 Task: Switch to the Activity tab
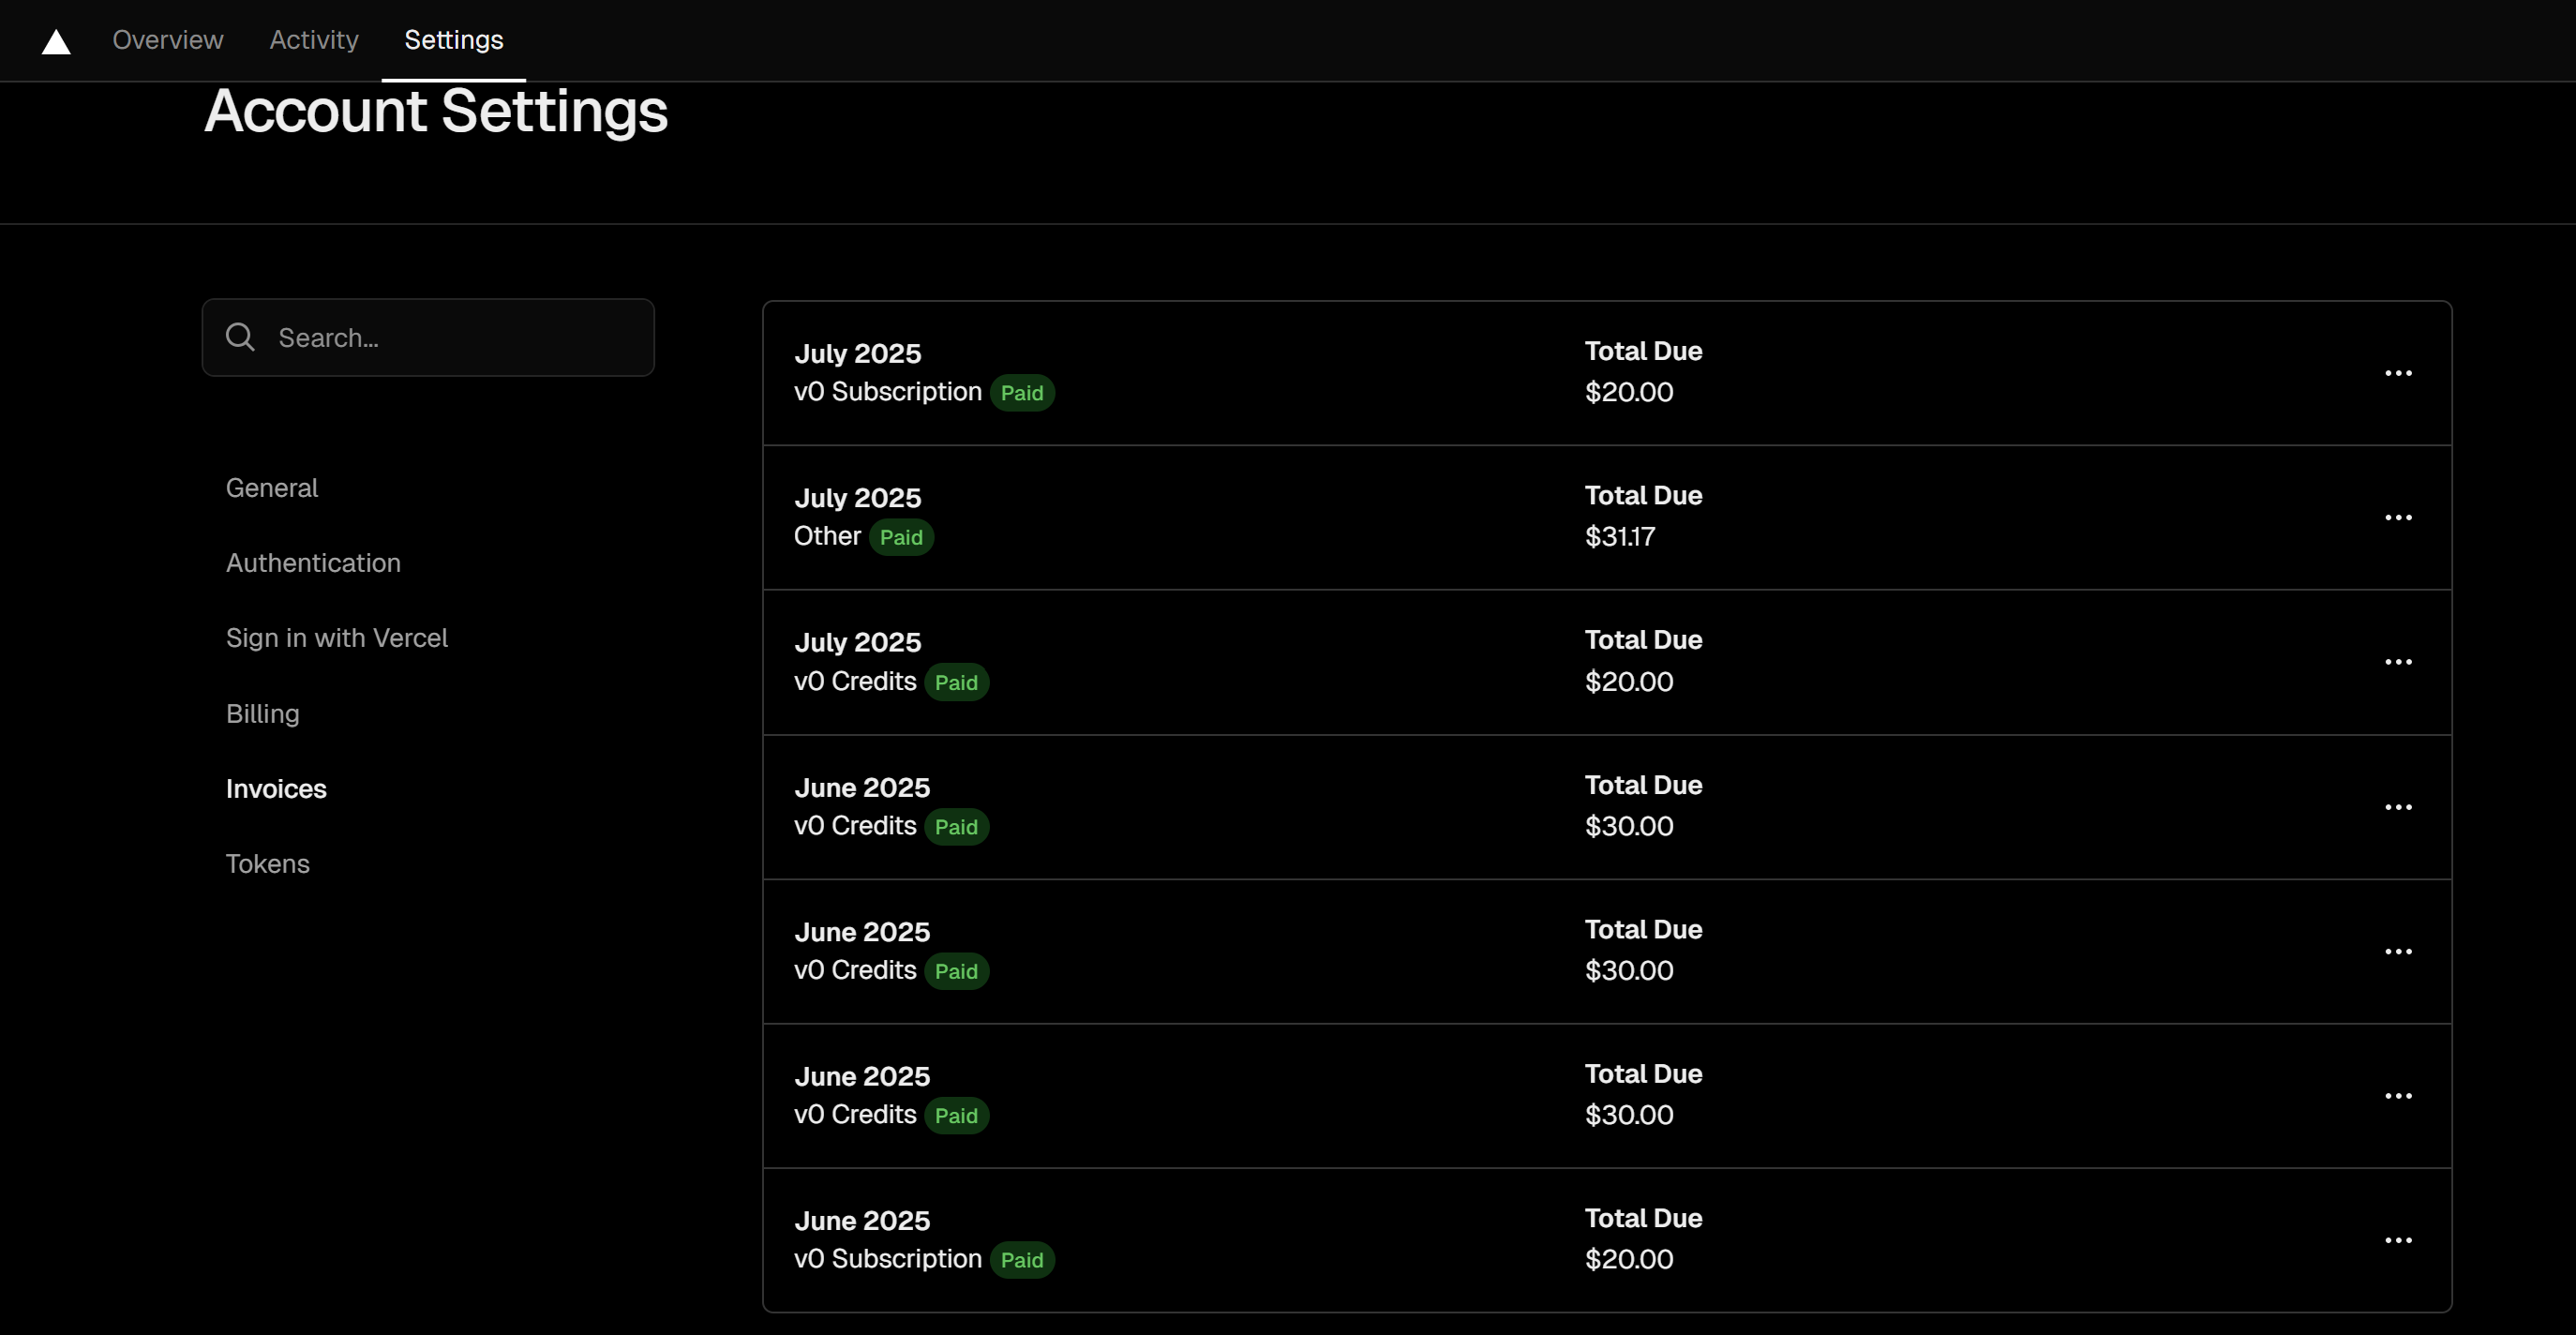[x=313, y=40]
